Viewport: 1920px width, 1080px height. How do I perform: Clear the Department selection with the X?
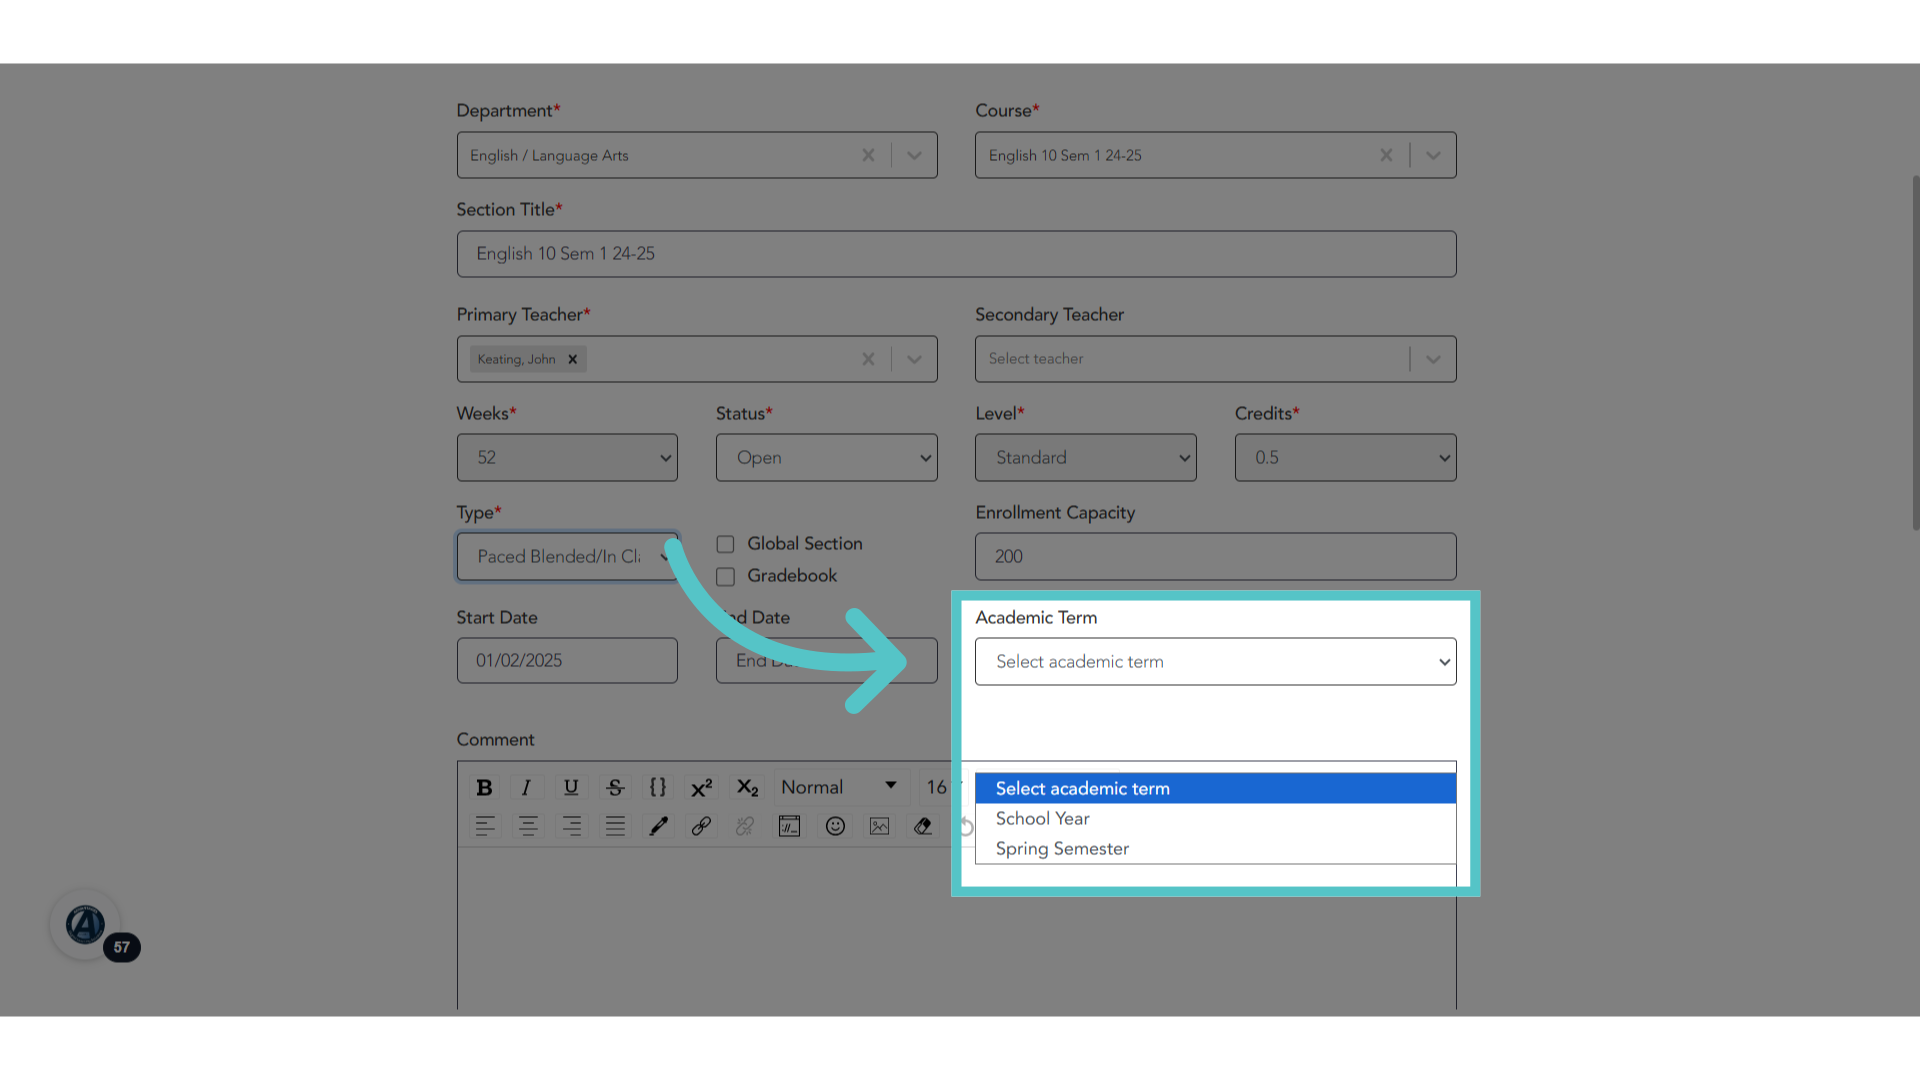[x=868, y=155]
